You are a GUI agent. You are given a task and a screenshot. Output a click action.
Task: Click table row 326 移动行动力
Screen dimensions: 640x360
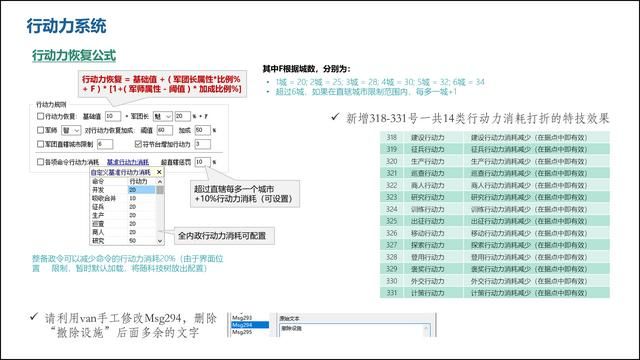click(495, 233)
